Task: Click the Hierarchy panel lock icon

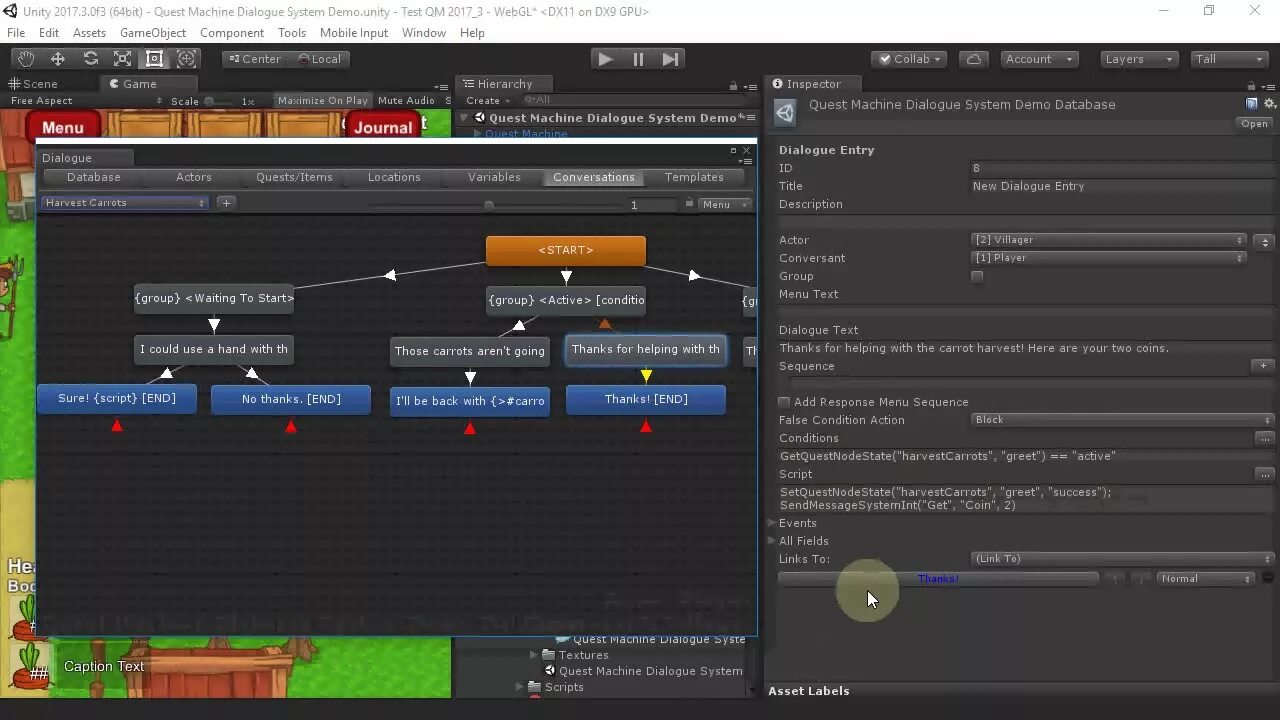Action: 733,86
